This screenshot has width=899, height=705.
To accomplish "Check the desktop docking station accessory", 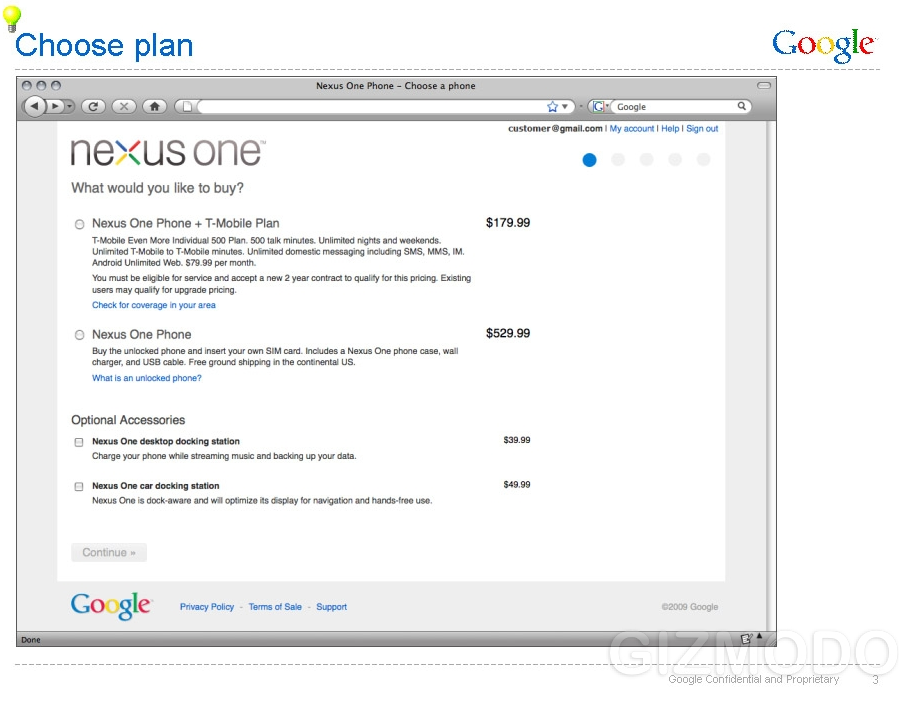I will [x=79, y=442].
